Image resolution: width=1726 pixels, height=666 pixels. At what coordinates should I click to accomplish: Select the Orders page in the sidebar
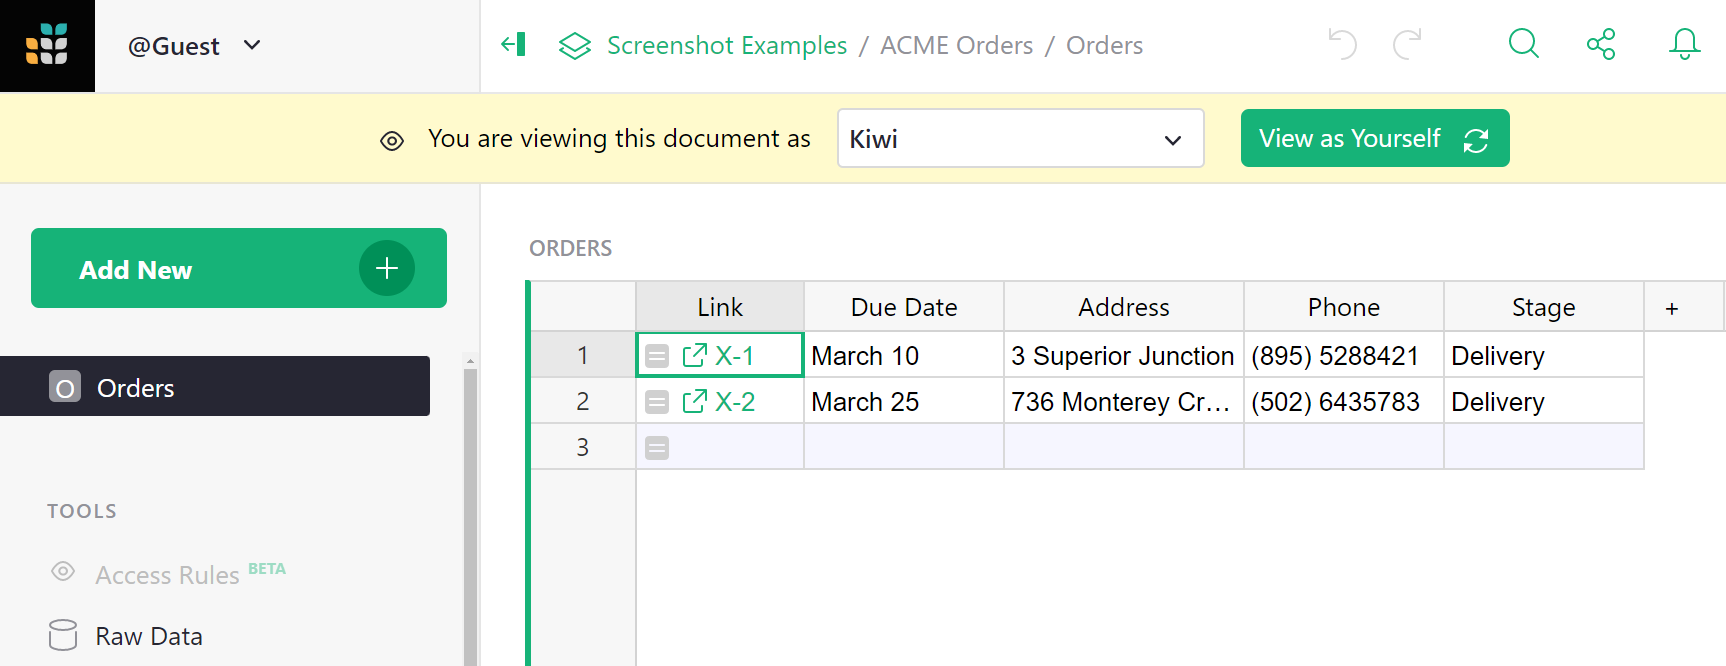tap(135, 387)
